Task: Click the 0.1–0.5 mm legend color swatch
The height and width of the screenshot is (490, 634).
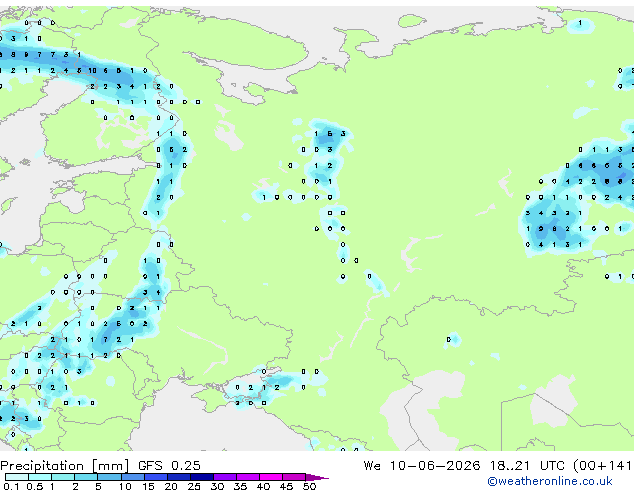Action: click(x=17, y=477)
